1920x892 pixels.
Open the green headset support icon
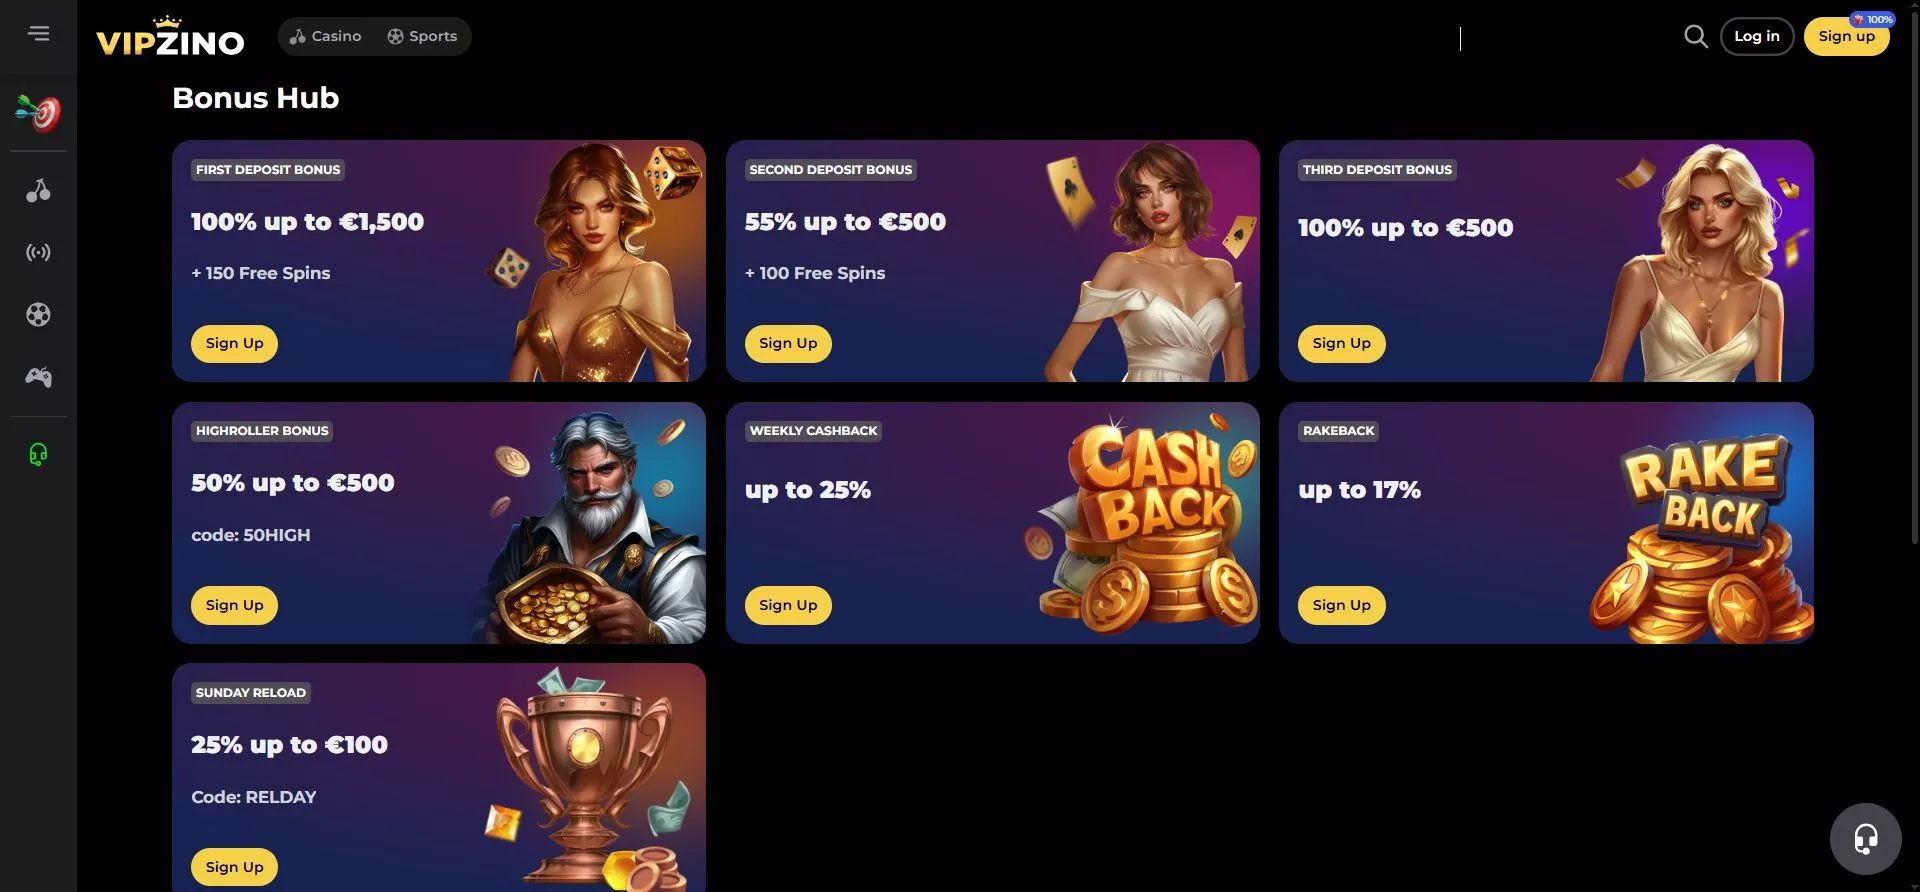click(38, 455)
